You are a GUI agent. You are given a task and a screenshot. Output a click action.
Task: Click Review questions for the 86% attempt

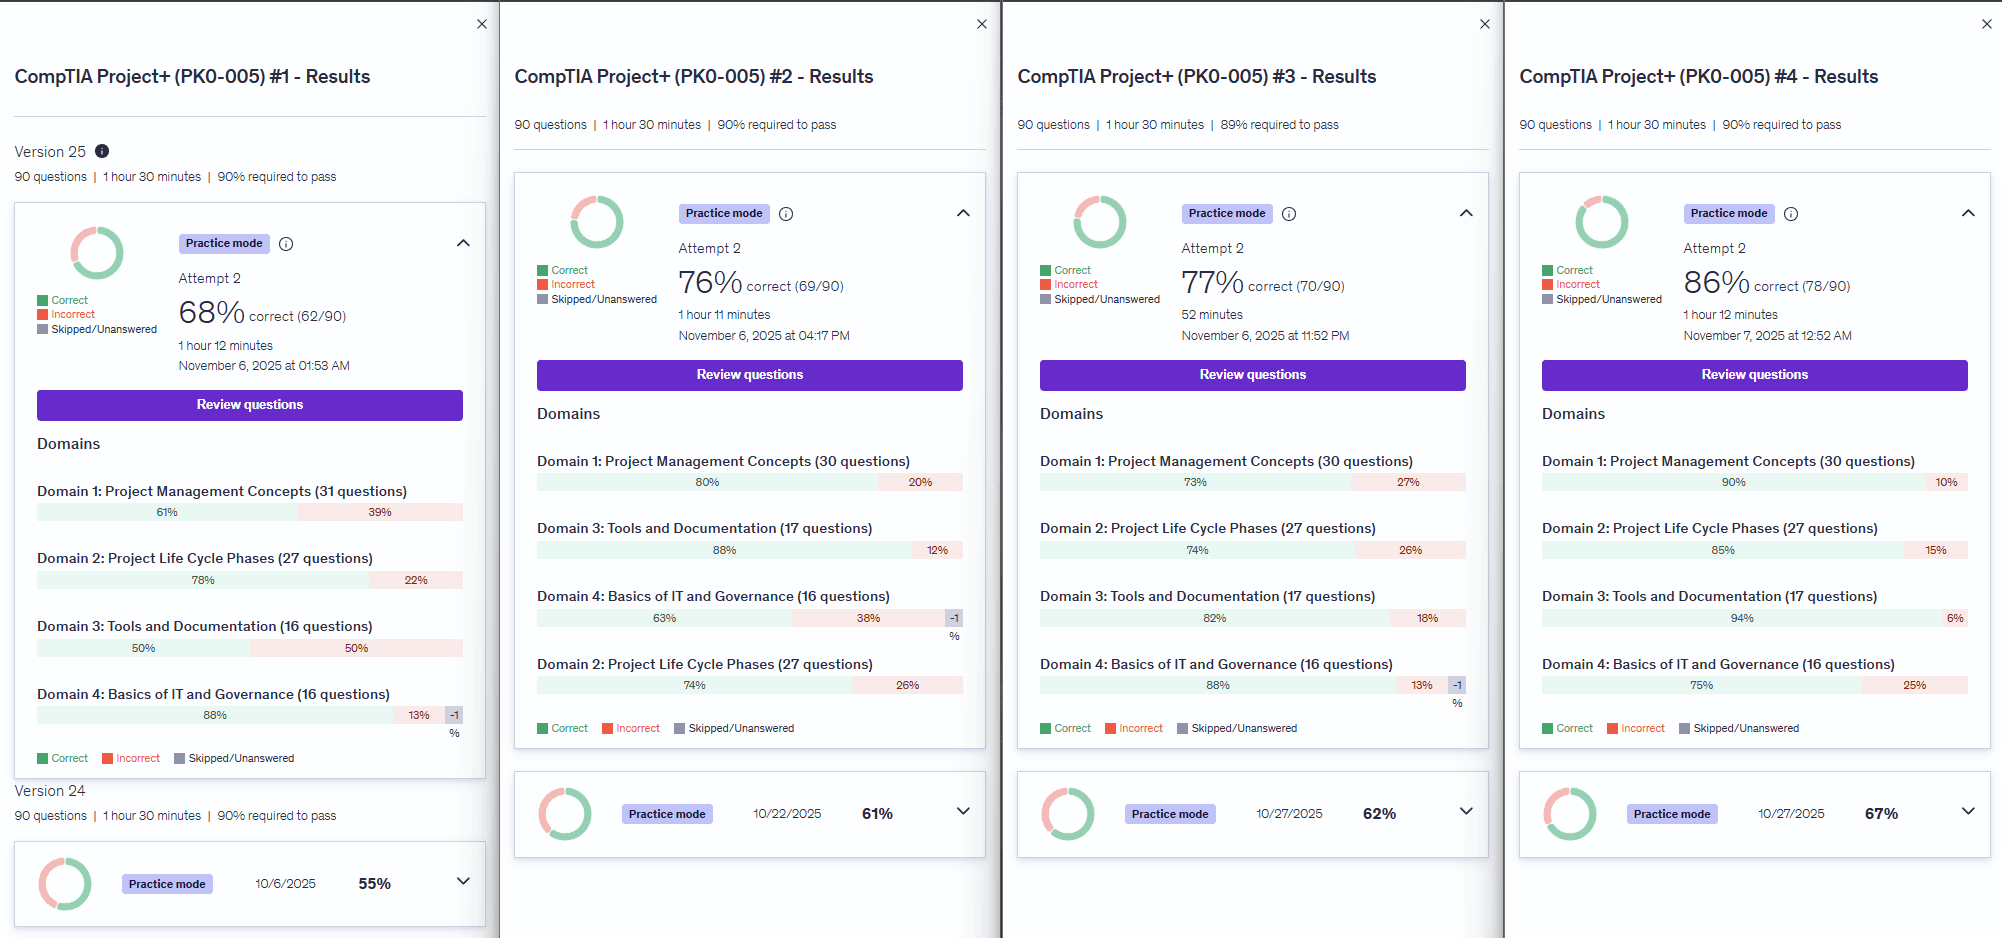pyautogui.click(x=1754, y=375)
